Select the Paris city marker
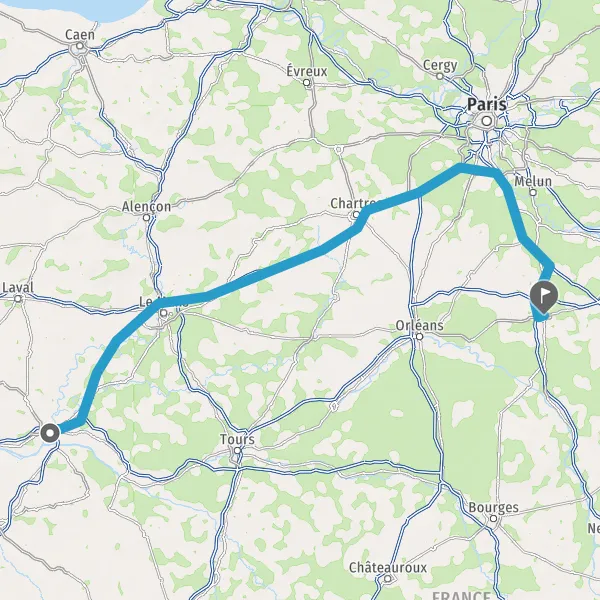 tap(487, 121)
